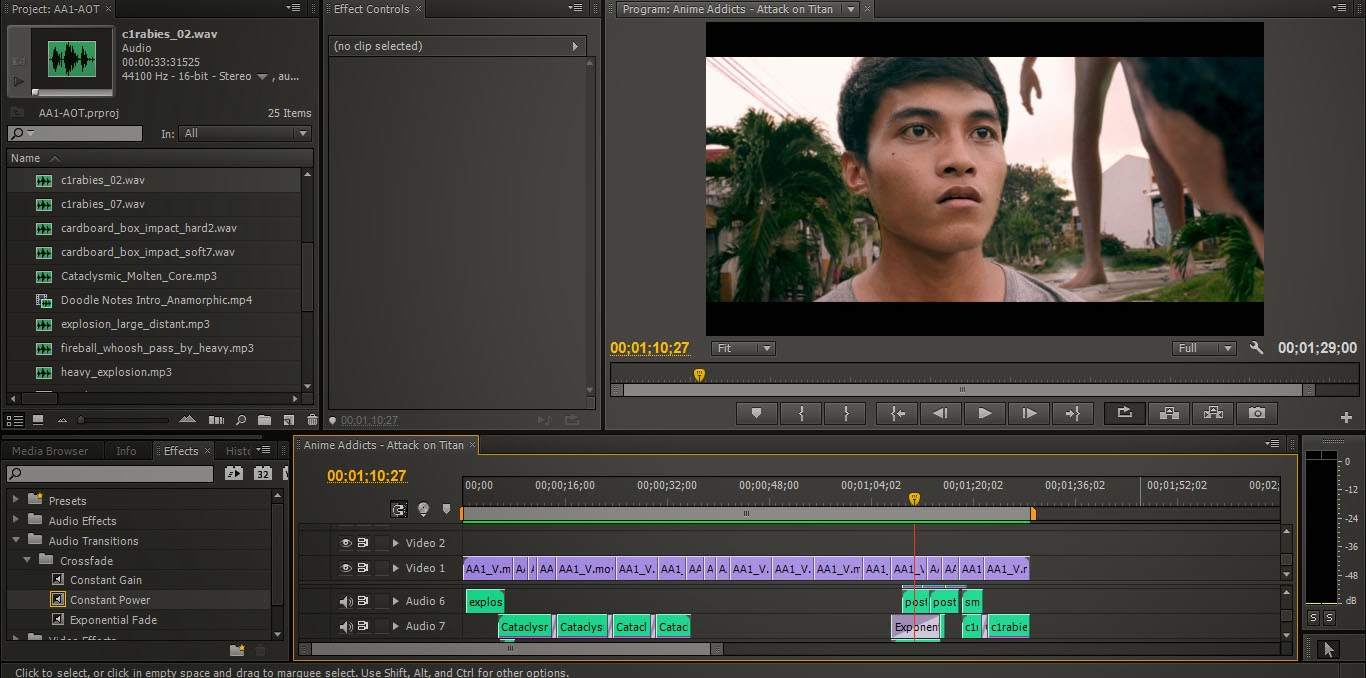Select the Constant Gain transition
The image size is (1366, 678).
click(x=106, y=580)
